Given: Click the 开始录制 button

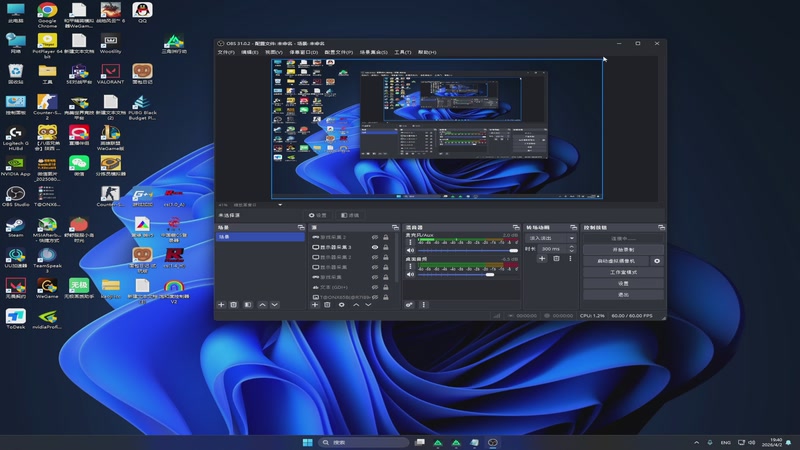Looking at the screenshot, I should [x=623, y=249].
